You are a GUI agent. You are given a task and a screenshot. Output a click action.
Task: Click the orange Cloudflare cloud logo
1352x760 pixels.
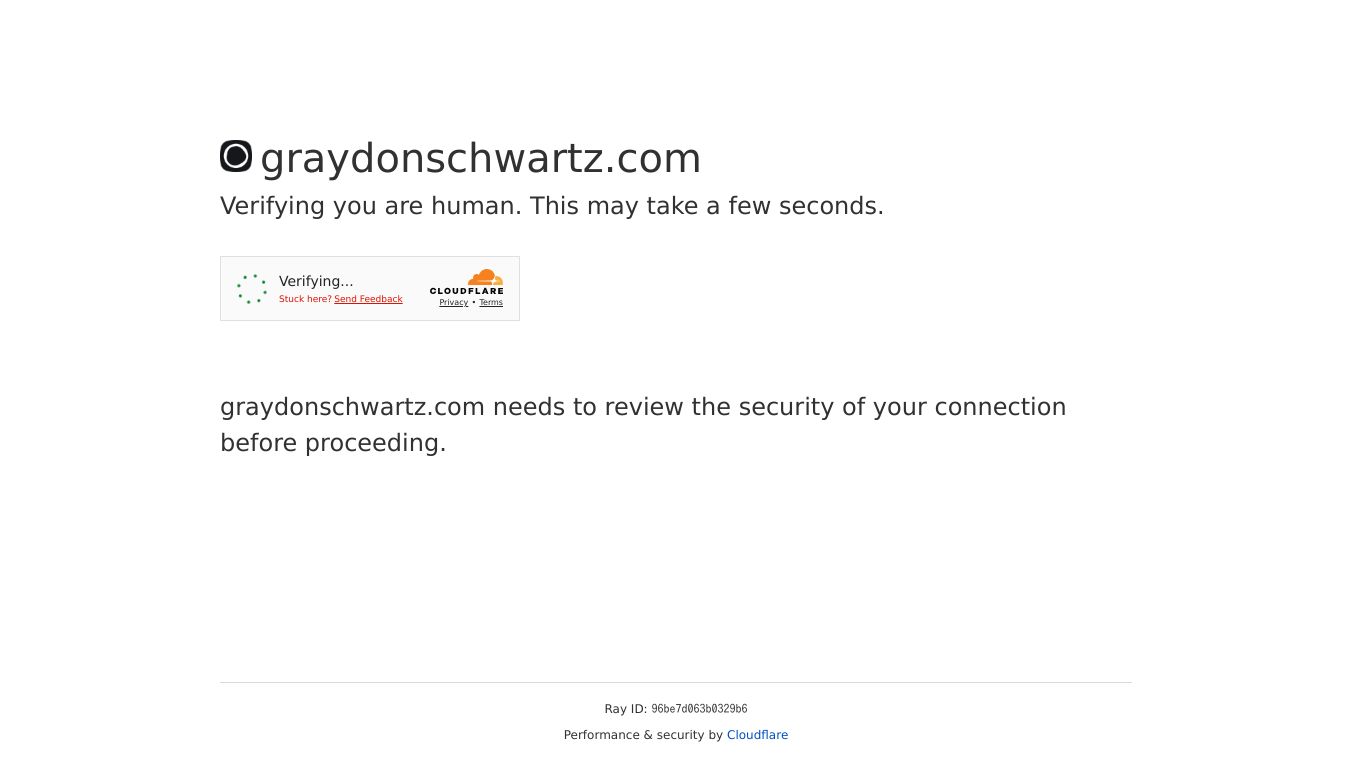(x=485, y=277)
